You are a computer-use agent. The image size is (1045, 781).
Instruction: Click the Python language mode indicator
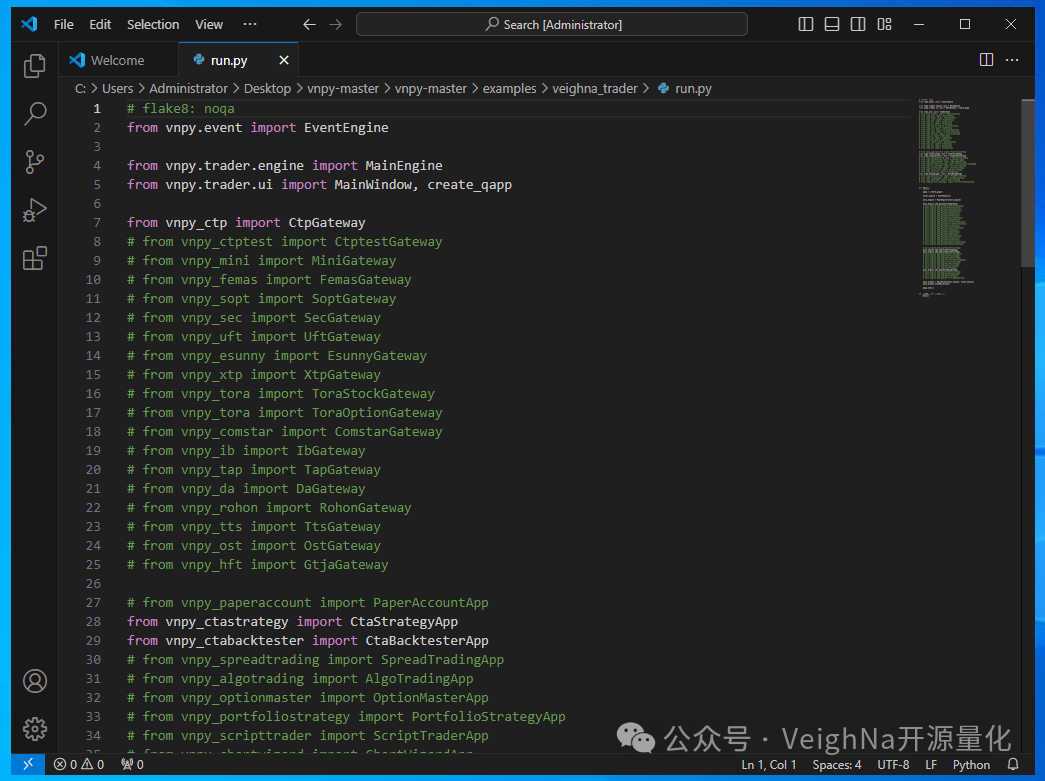click(x=971, y=764)
